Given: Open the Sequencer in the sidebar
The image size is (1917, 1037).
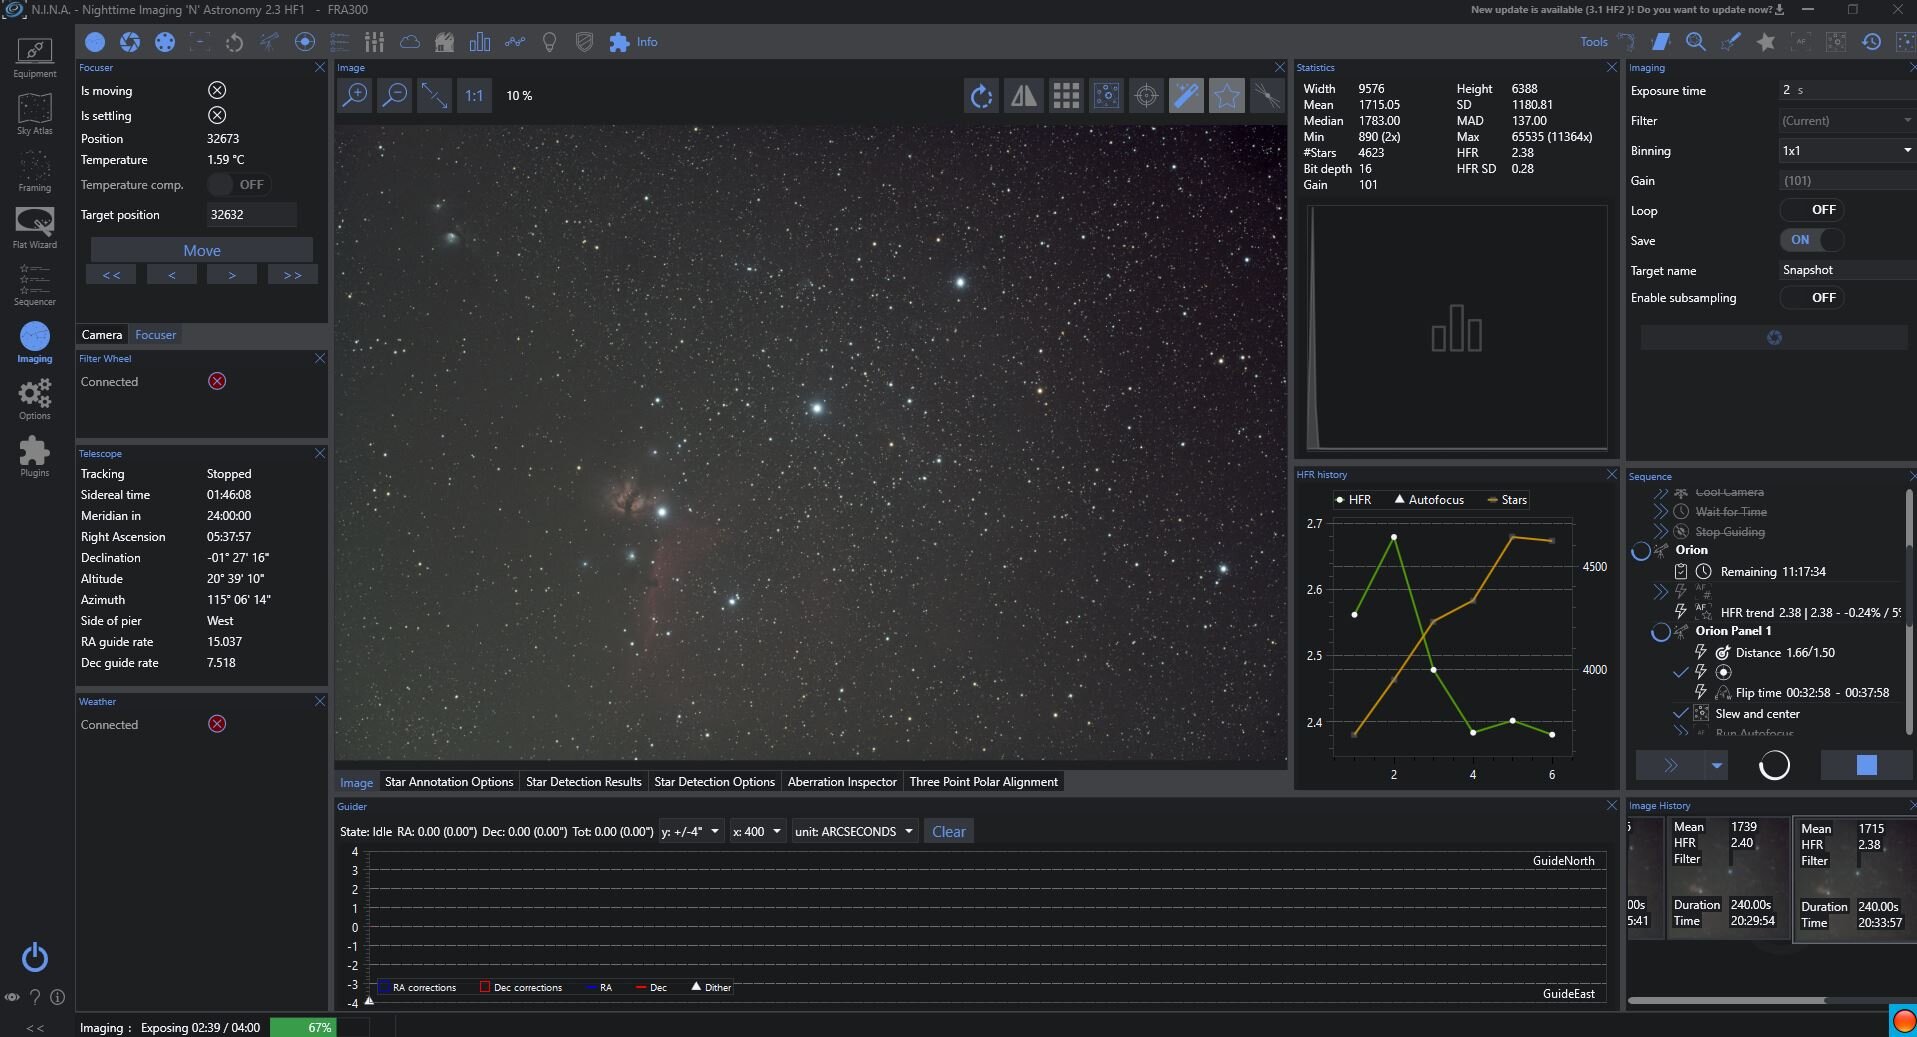Looking at the screenshot, I should pyautogui.click(x=34, y=283).
